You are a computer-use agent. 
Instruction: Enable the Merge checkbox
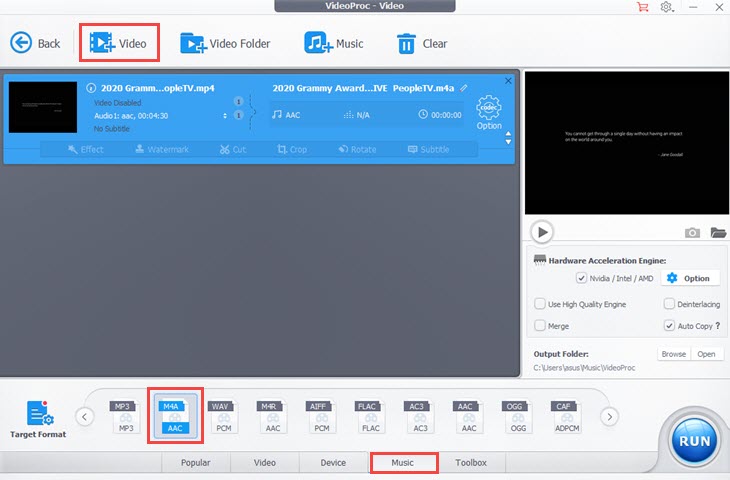(x=540, y=325)
